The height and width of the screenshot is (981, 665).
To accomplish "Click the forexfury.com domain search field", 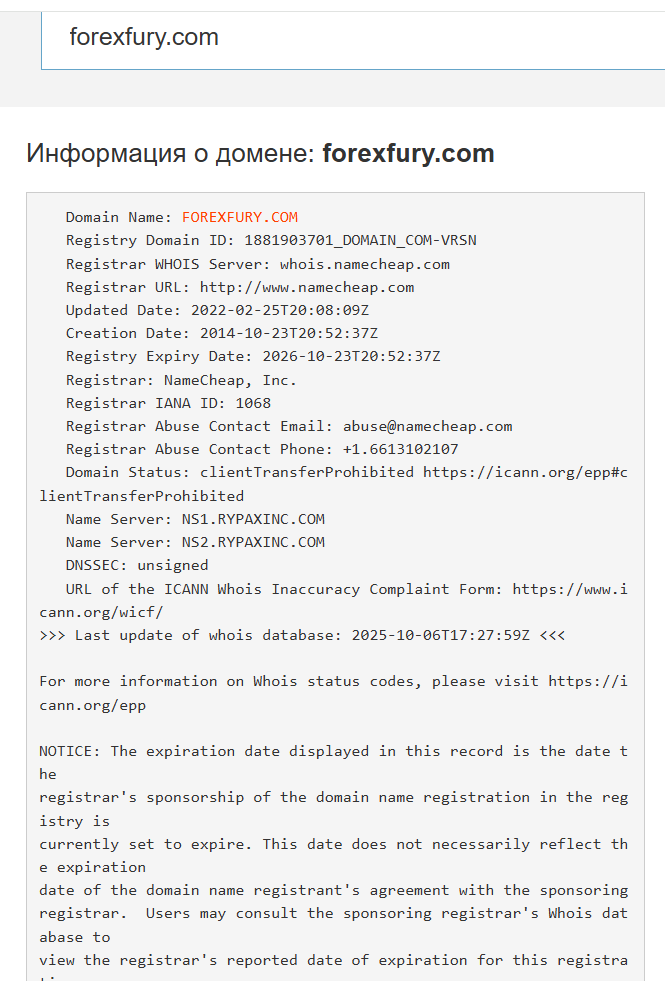I will point(350,38).
